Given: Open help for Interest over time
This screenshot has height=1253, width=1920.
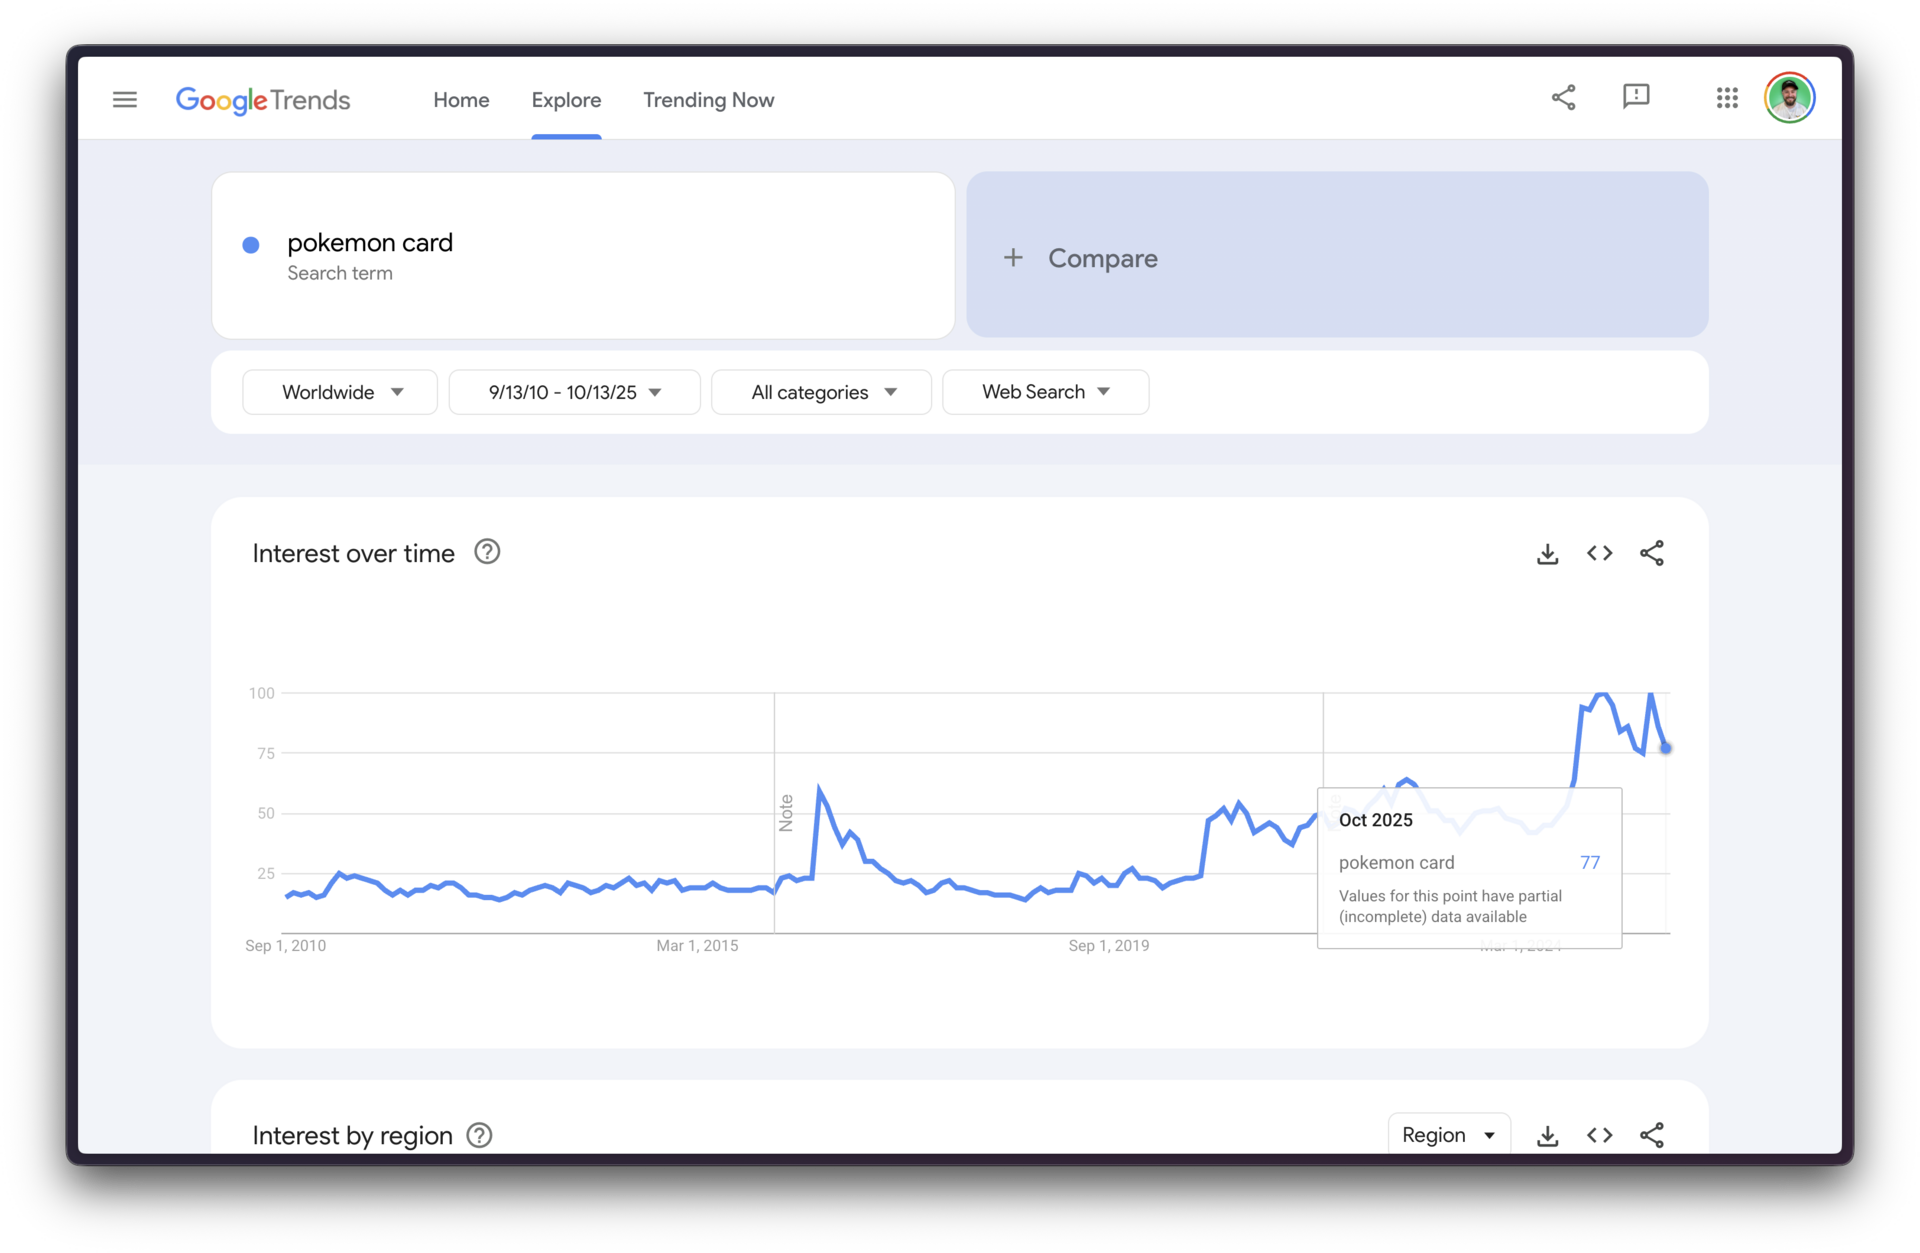Looking at the screenshot, I should tap(487, 551).
